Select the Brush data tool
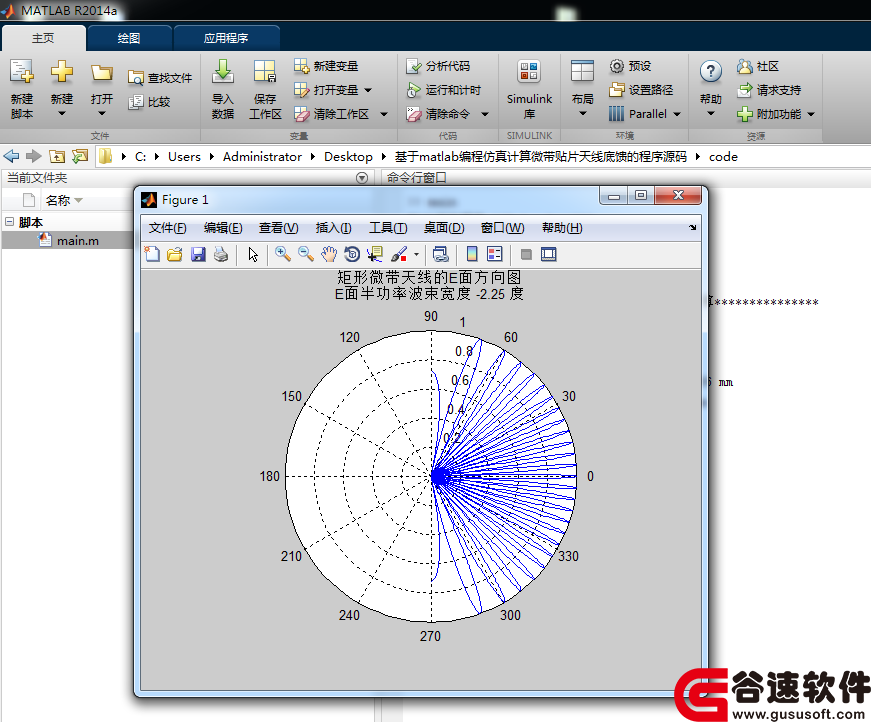This screenshot has width=871, height=722. click(x=399, y=254)
